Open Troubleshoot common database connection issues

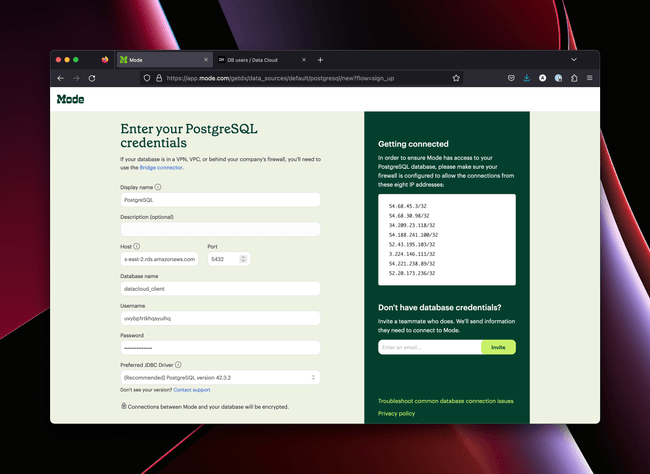coord(445,400)
